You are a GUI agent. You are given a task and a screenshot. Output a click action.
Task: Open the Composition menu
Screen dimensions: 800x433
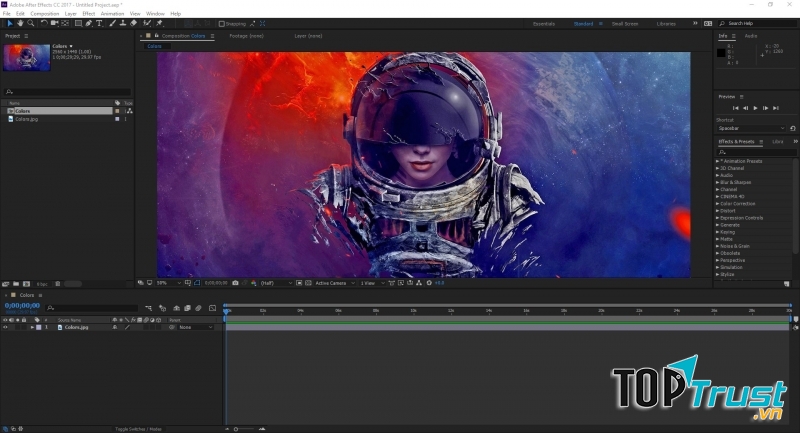45,14
